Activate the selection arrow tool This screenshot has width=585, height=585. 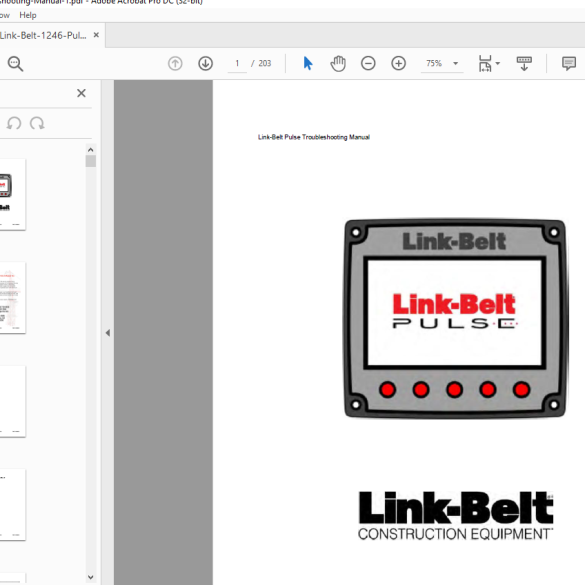[308, 63]
